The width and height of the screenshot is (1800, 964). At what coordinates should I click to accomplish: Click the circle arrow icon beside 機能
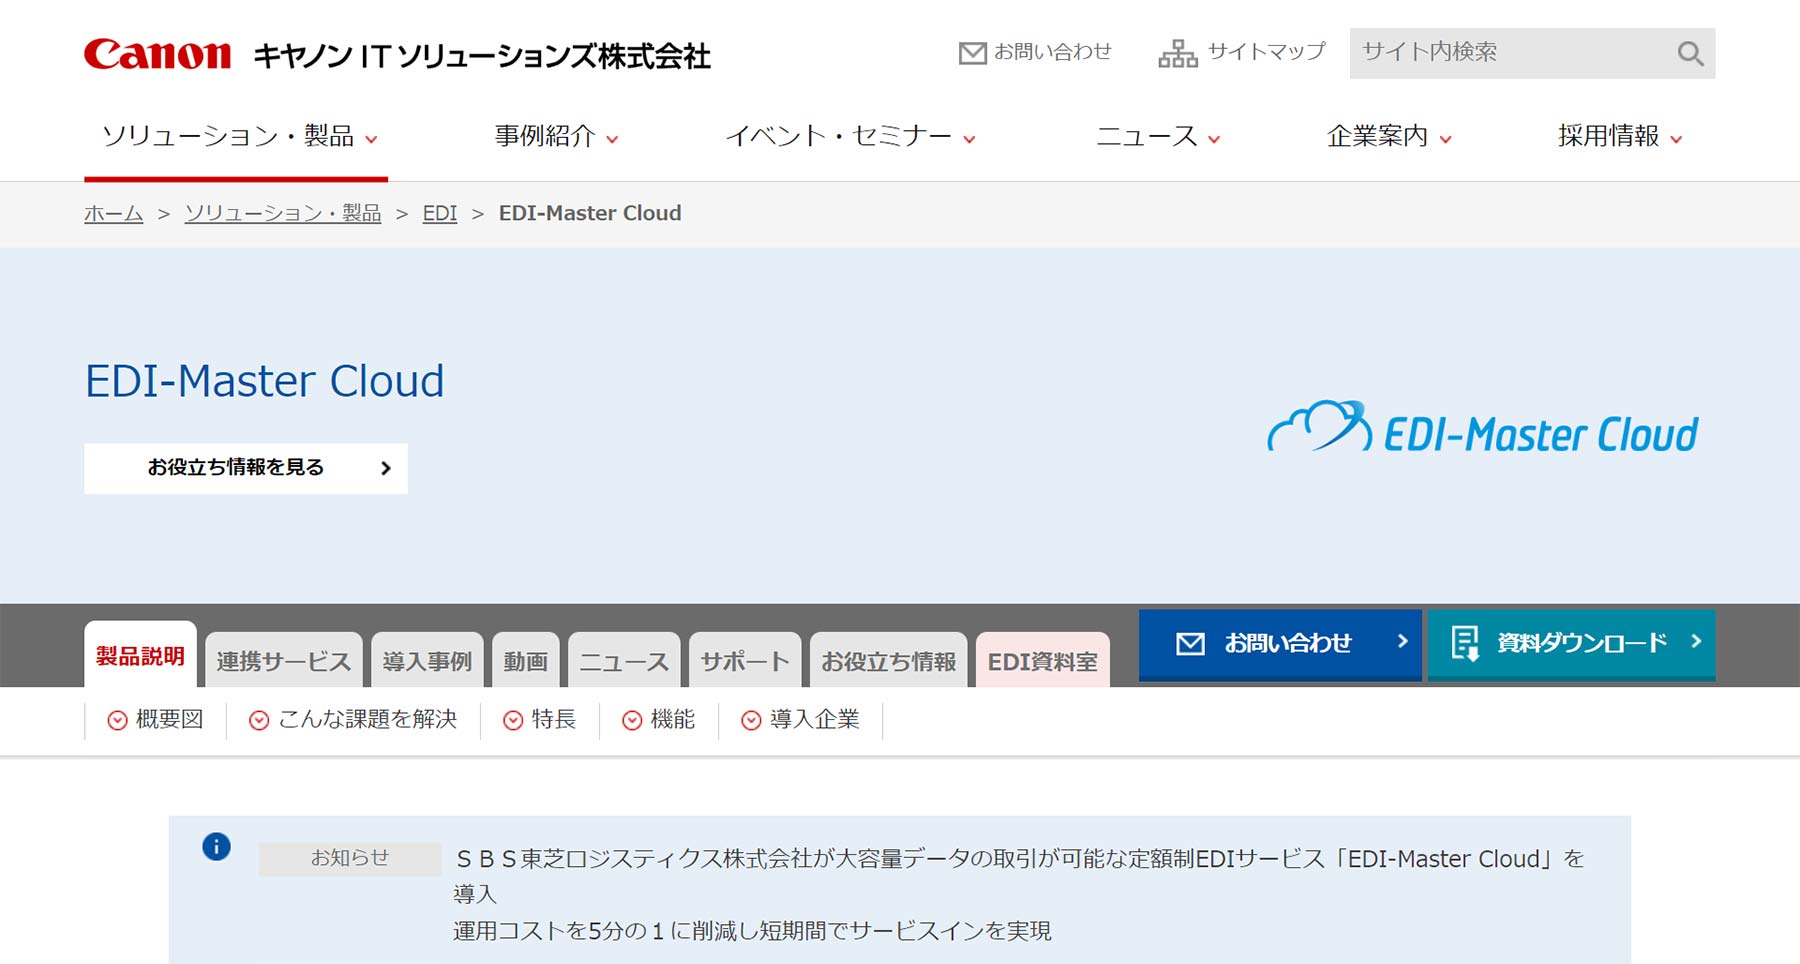pos(632,720)
